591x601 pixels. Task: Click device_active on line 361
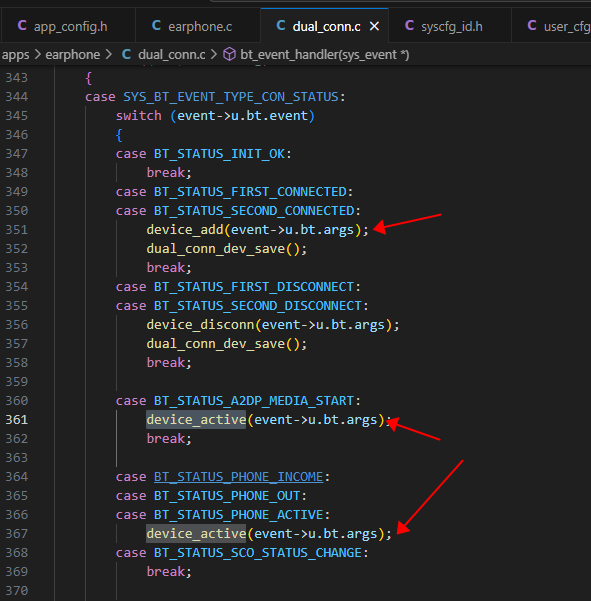tap(196, 420)
